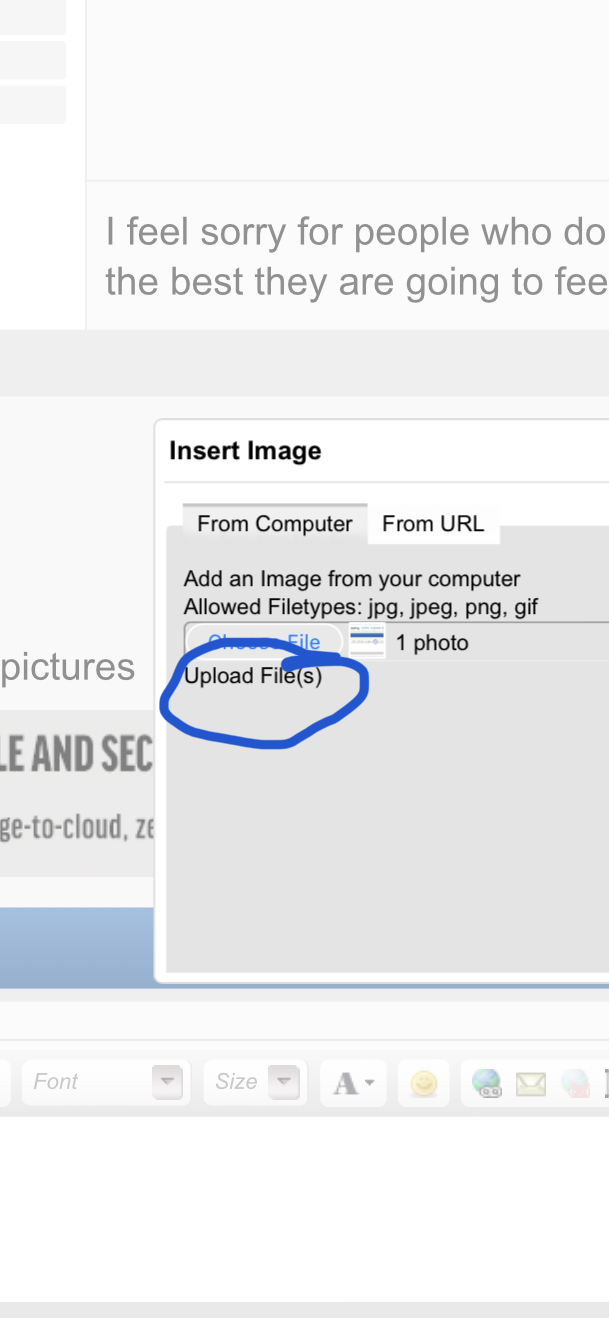Click the 'pictures' text beside the dialog
Screen dimensions: 609x1318
[67, 668]
